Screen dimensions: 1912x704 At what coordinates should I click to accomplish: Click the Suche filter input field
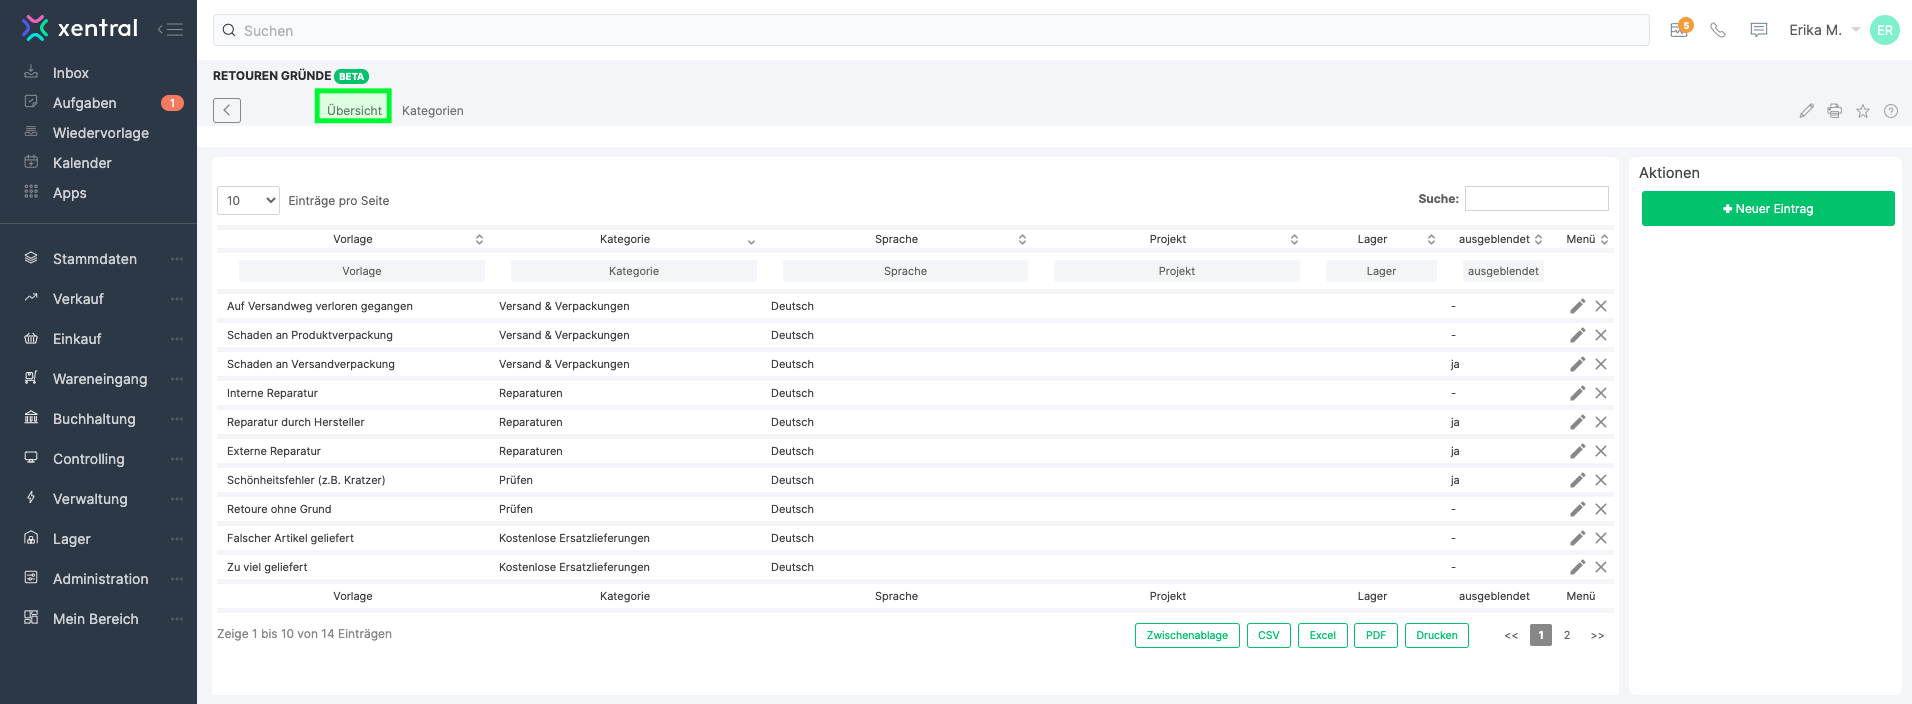click(x=1536, y=199)
